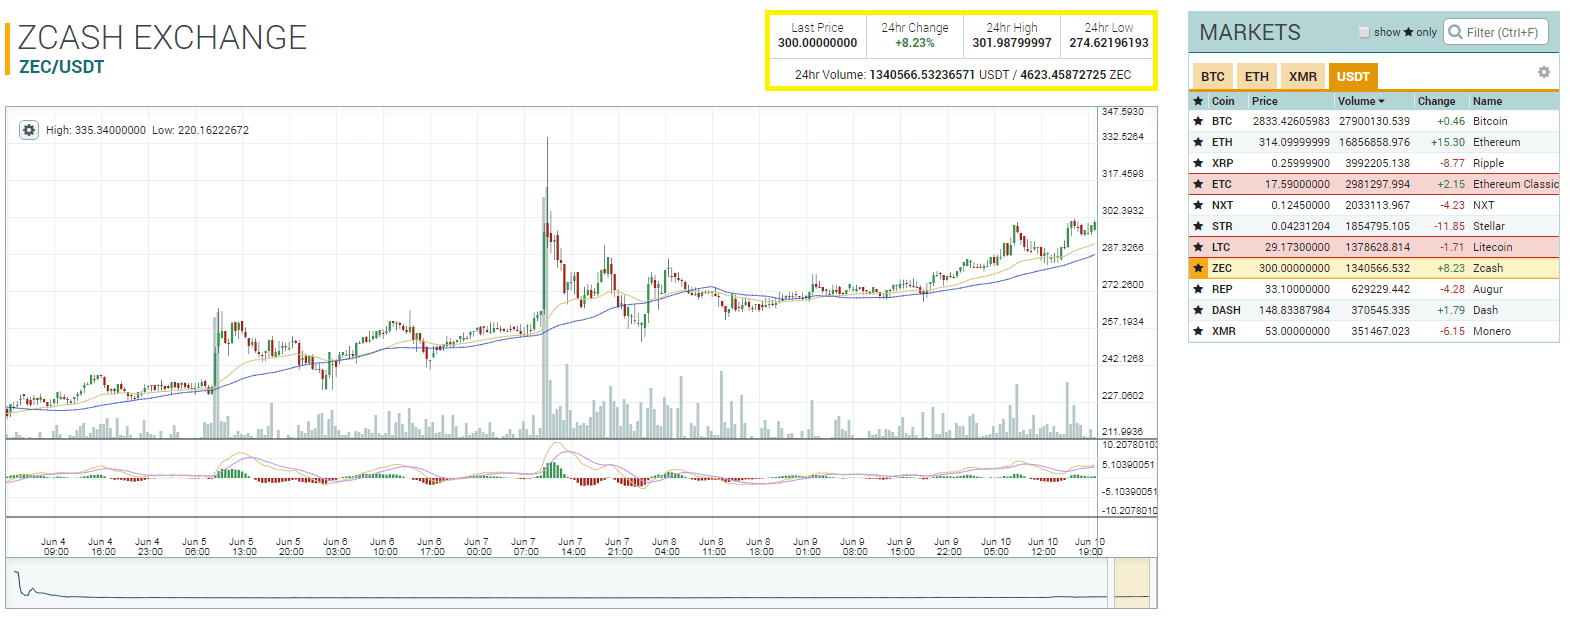Click the DASH price 148.83387984
Viewport: 1569px width, 619px height.
(x=1294, y=310)
